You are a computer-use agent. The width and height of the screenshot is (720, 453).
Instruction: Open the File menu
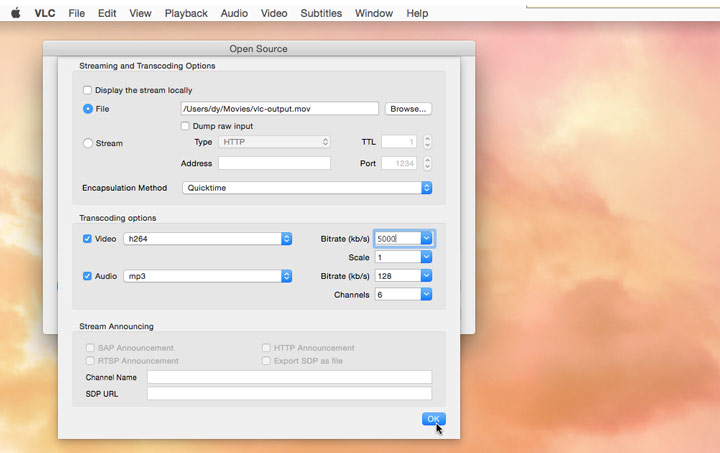click(77, 13)
